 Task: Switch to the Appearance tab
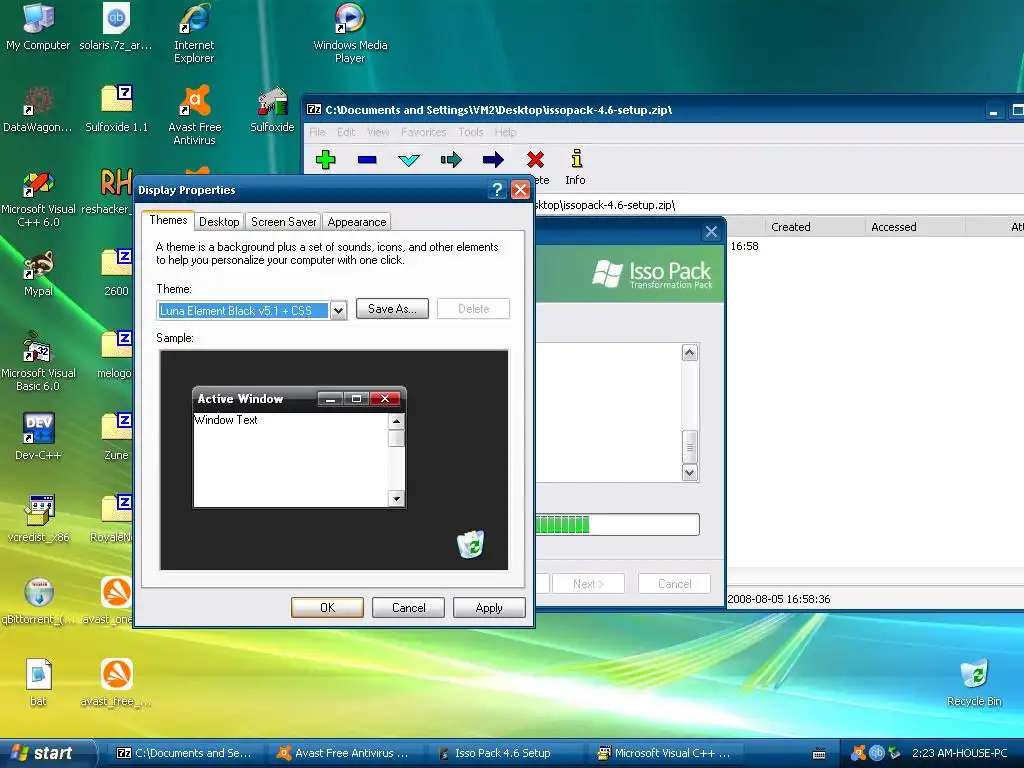pyautogui.click(x=357, y=222)
